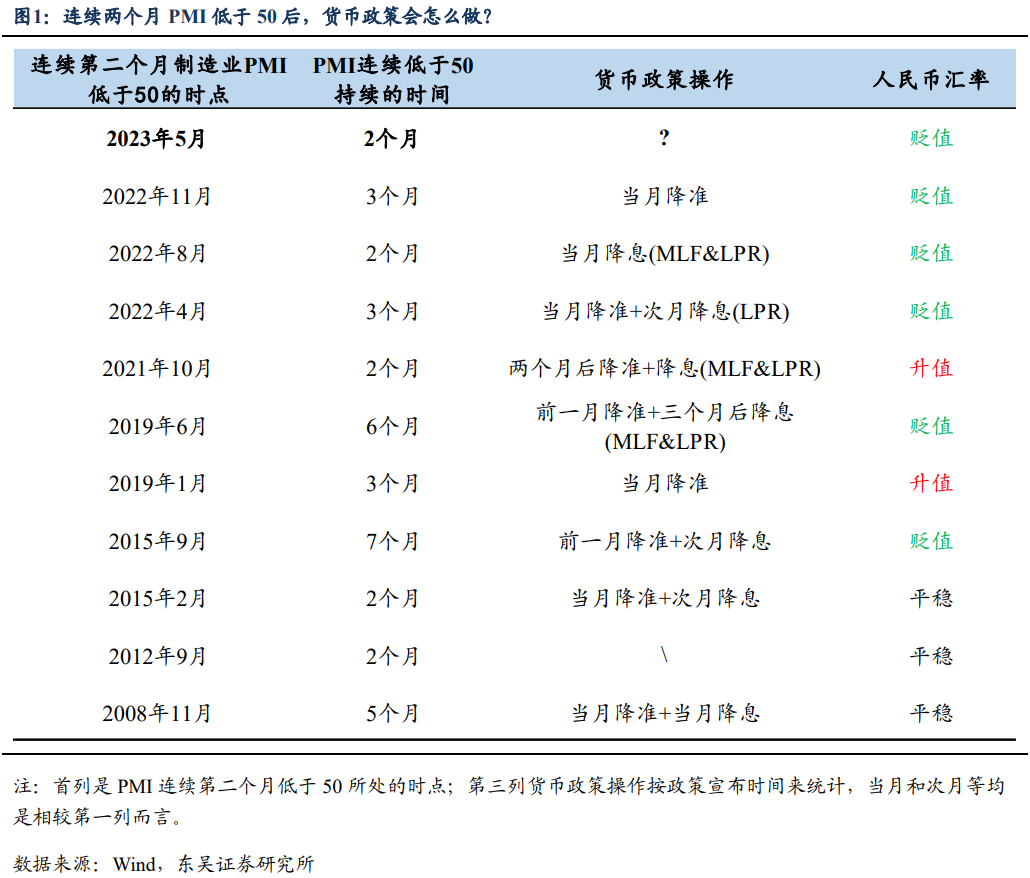Click the '货币政策操作' column header
Image resolution: width=1030 pixels, height=878 pixels.
point(664,80)
